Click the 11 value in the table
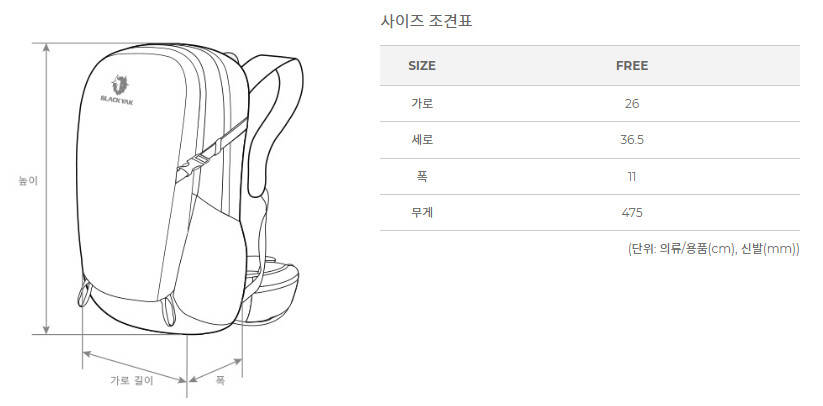Viewport: 823px width, 406px height. point(632,176)
